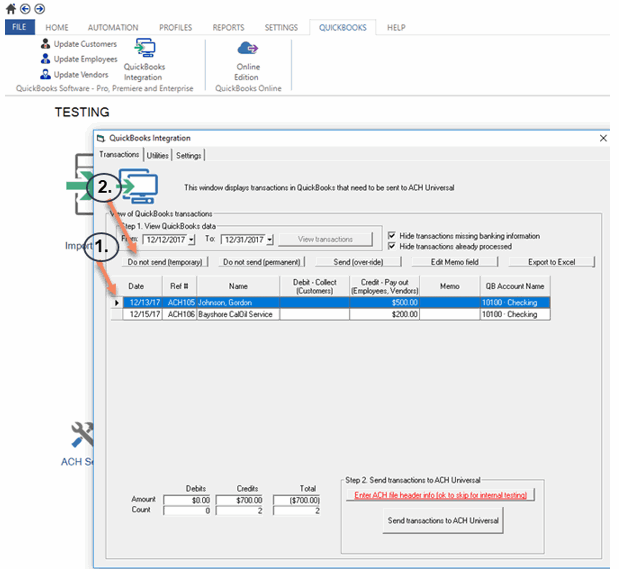Open the To date dropdown
The image size is (619, 569).
269,240
